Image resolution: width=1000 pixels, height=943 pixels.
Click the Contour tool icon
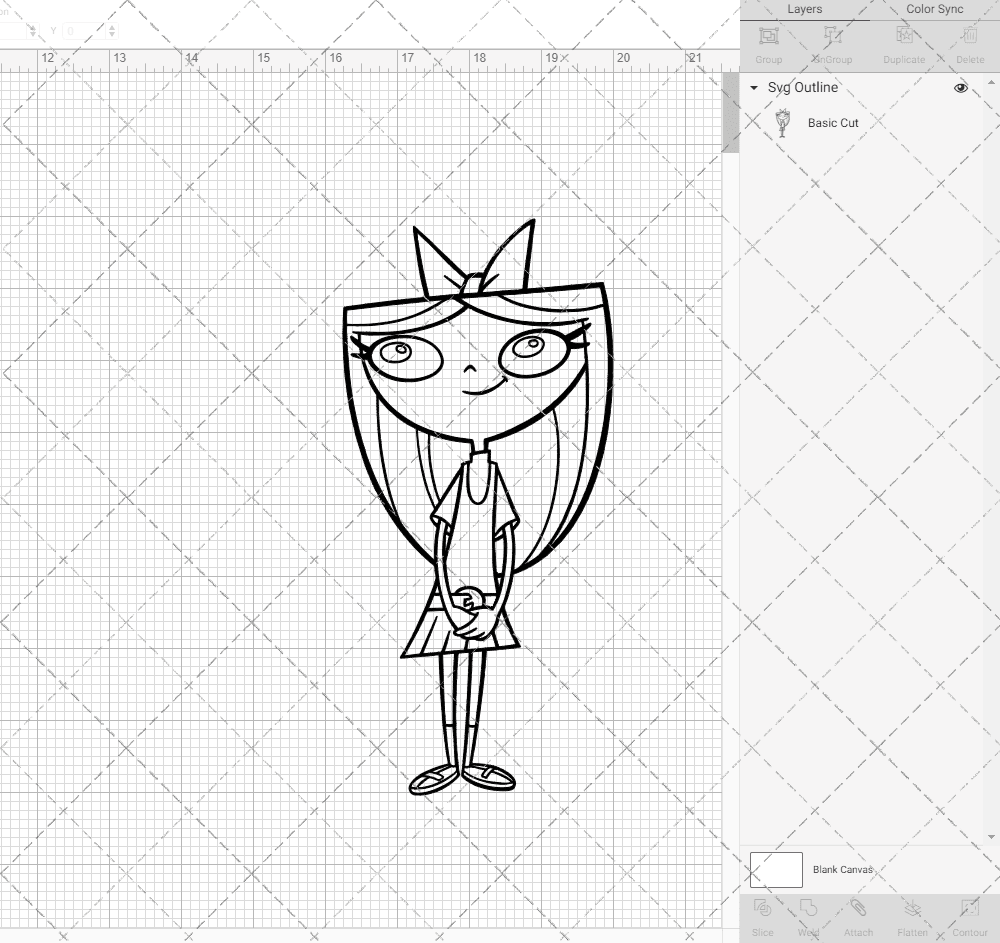(969, 908)
